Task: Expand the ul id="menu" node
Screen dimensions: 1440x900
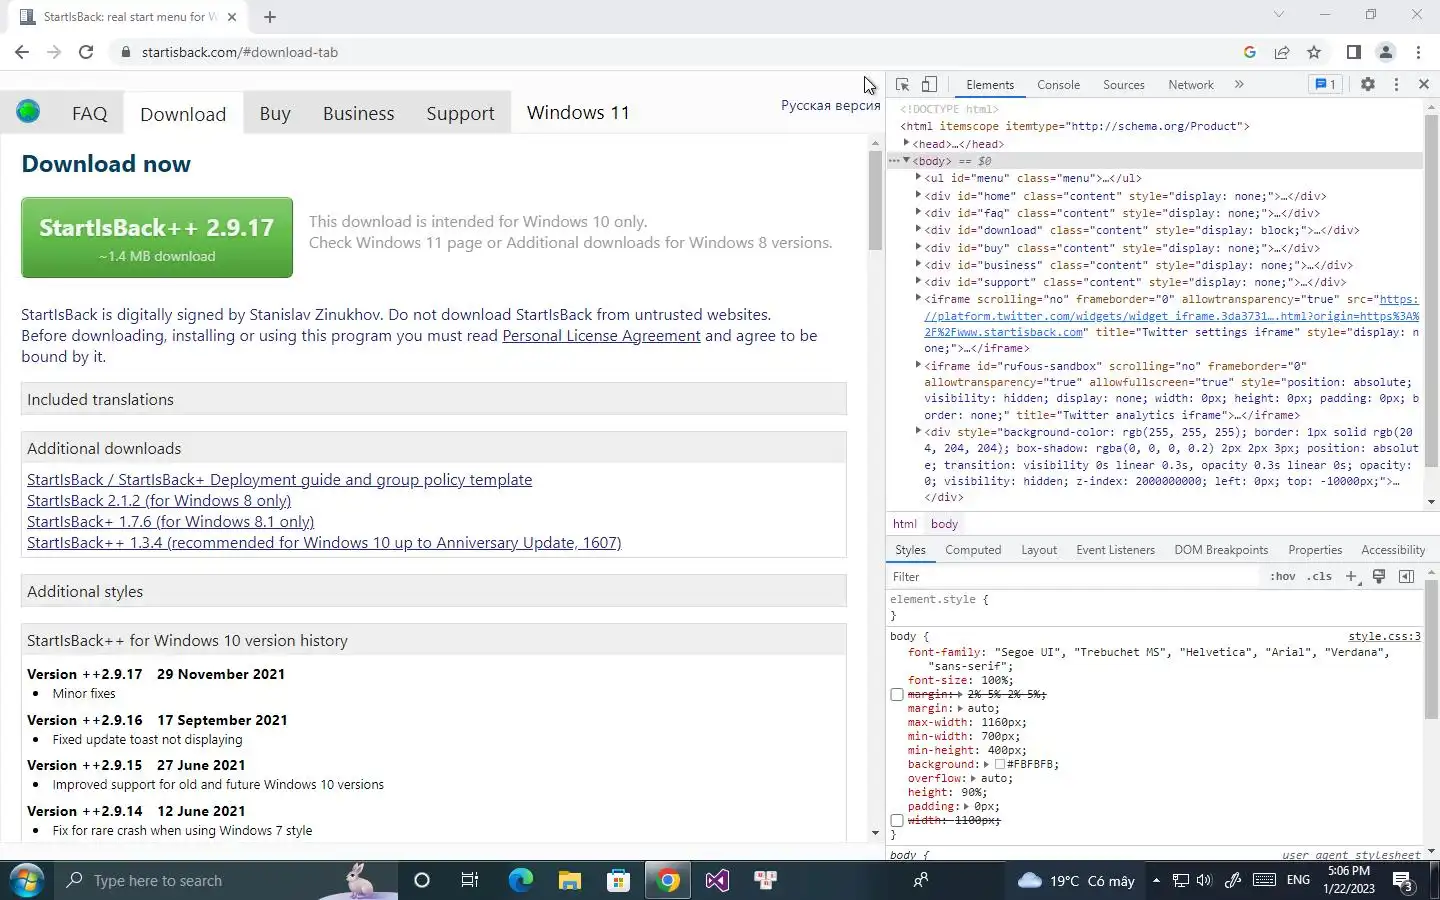Action: (x=918, y=178)
